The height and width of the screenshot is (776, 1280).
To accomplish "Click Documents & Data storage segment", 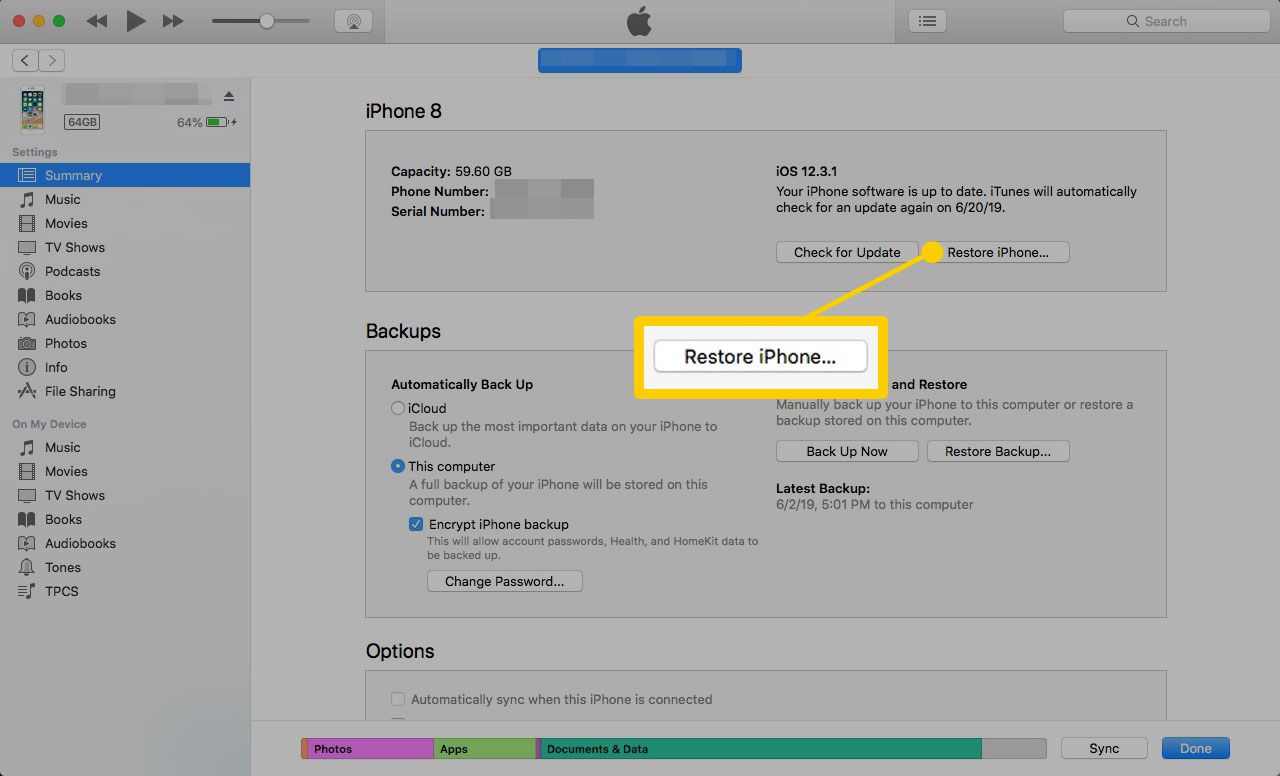I will 761,748.
